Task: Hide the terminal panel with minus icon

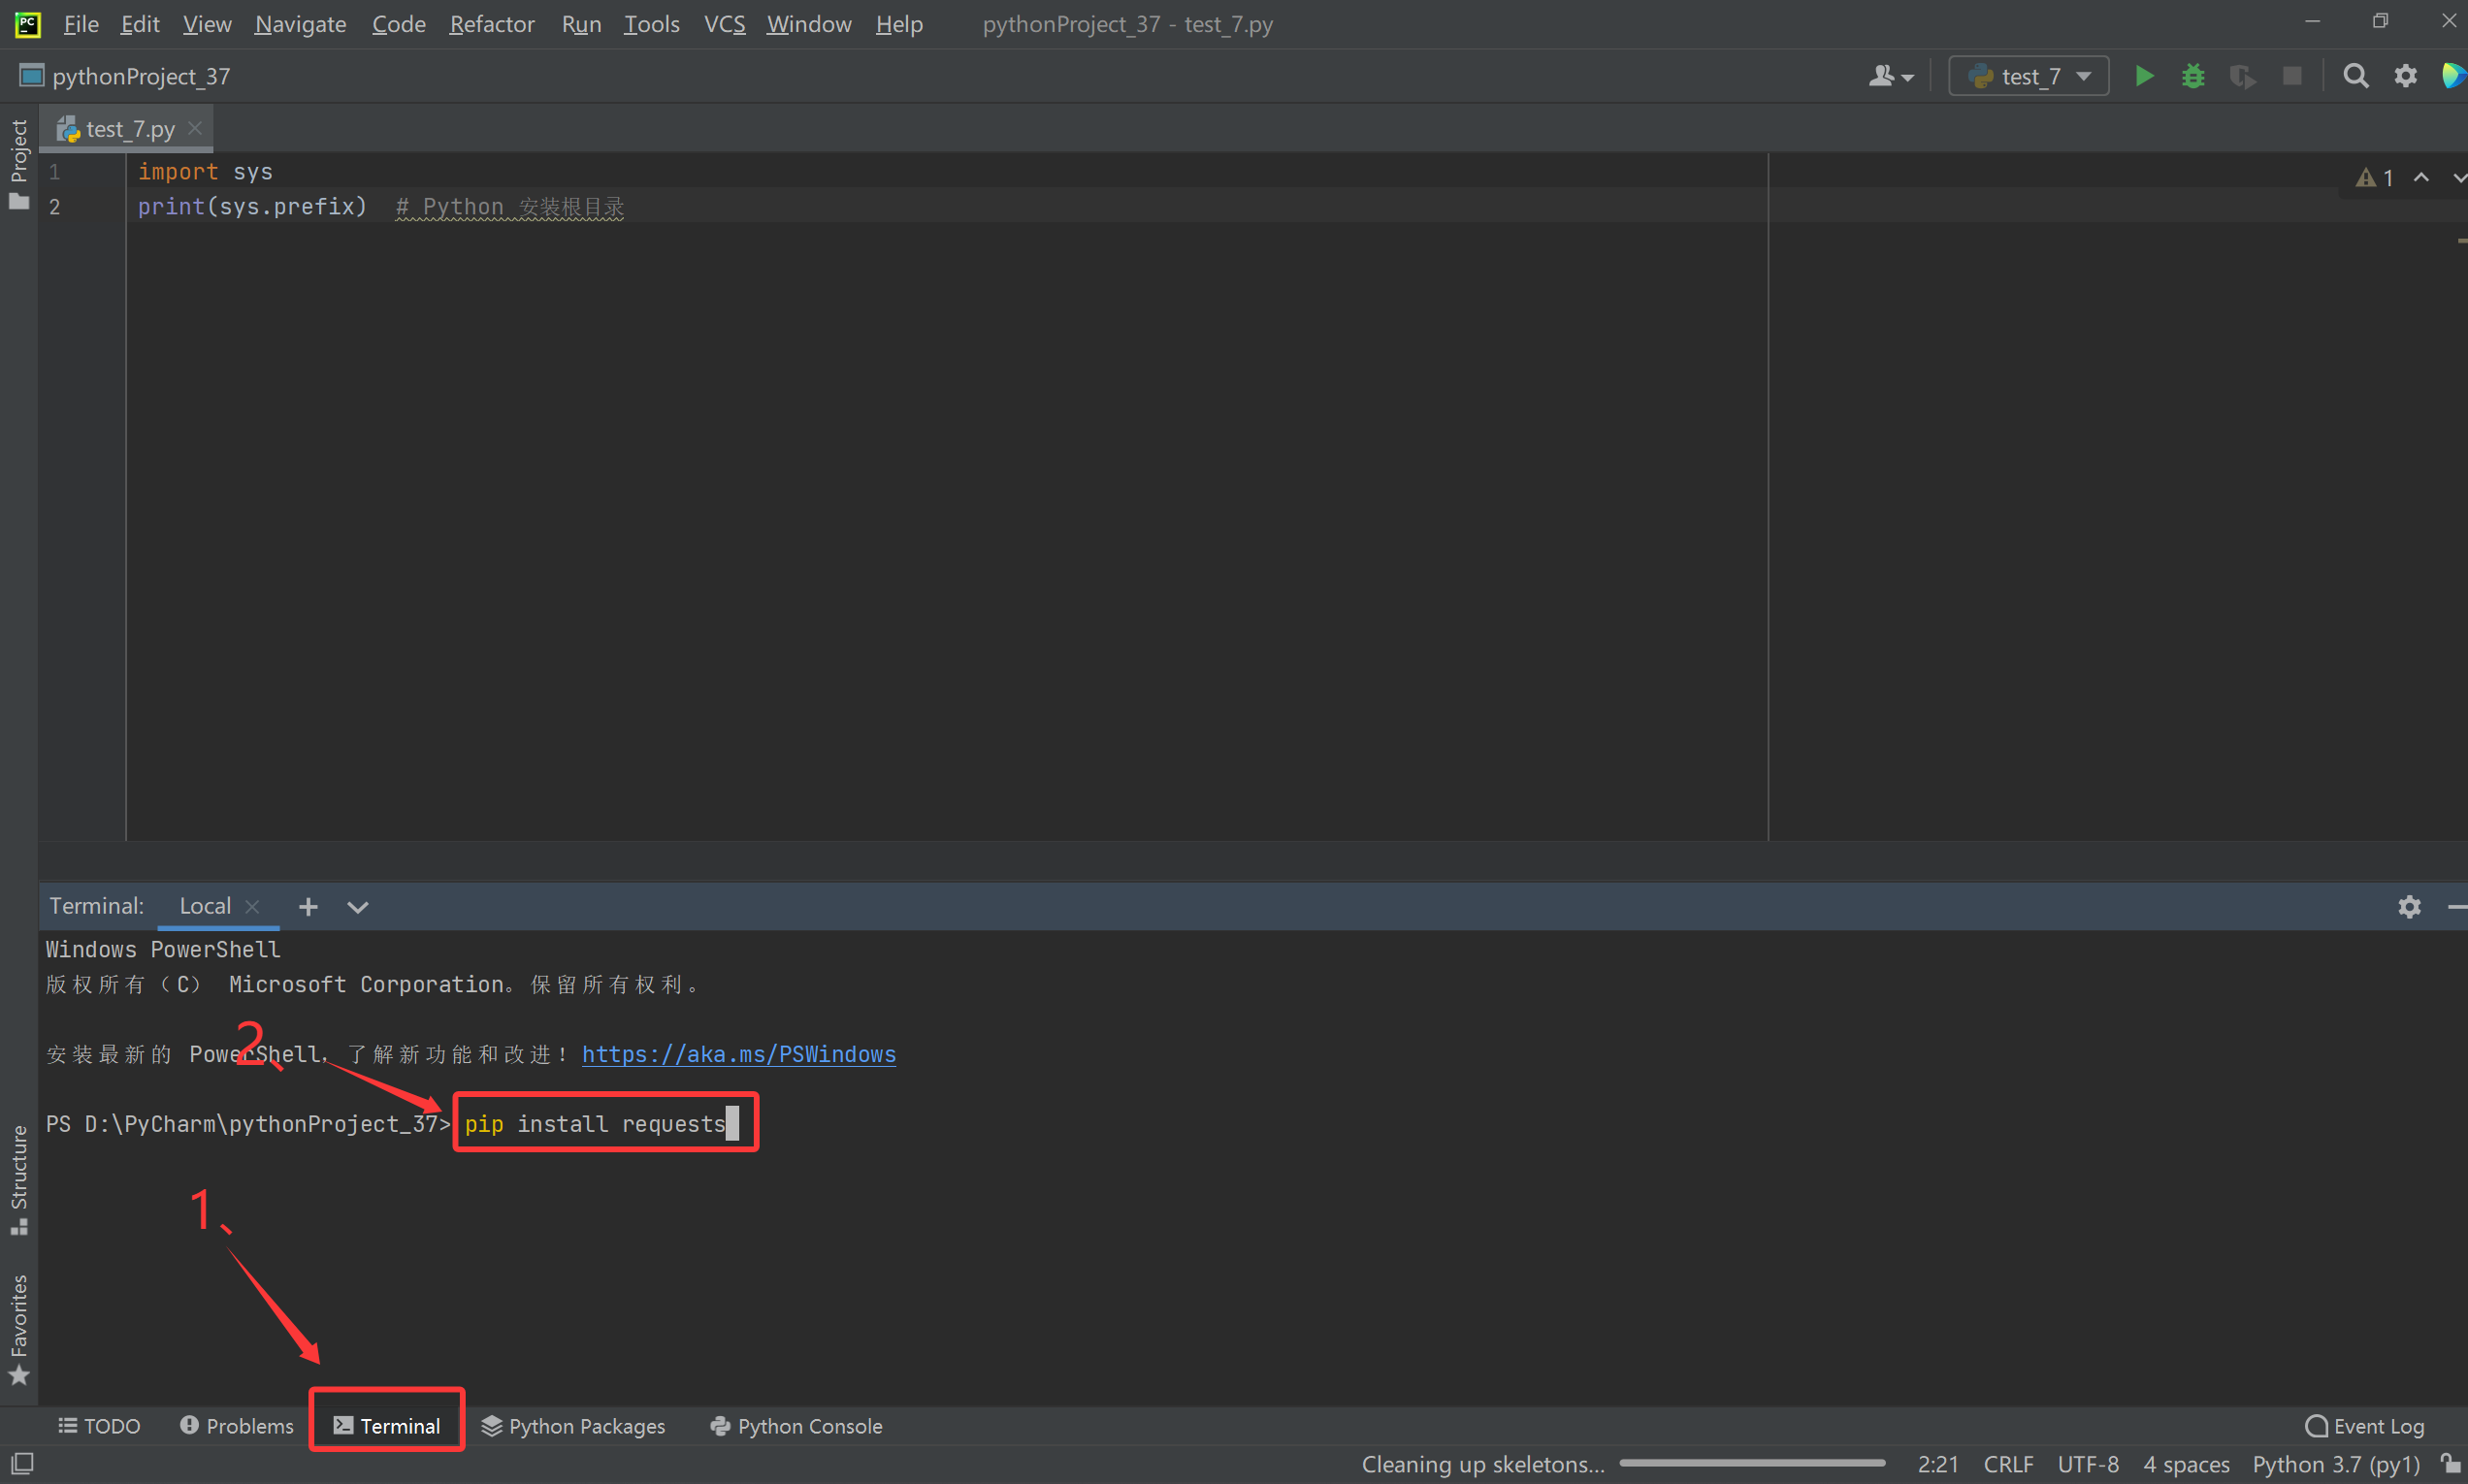Action: click(x=2456, y=906)
